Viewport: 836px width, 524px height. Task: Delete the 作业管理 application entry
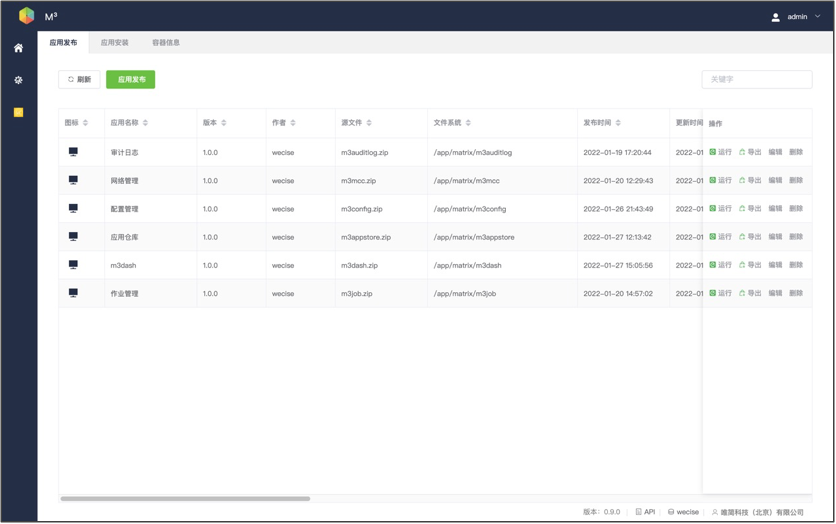(796, 294)
